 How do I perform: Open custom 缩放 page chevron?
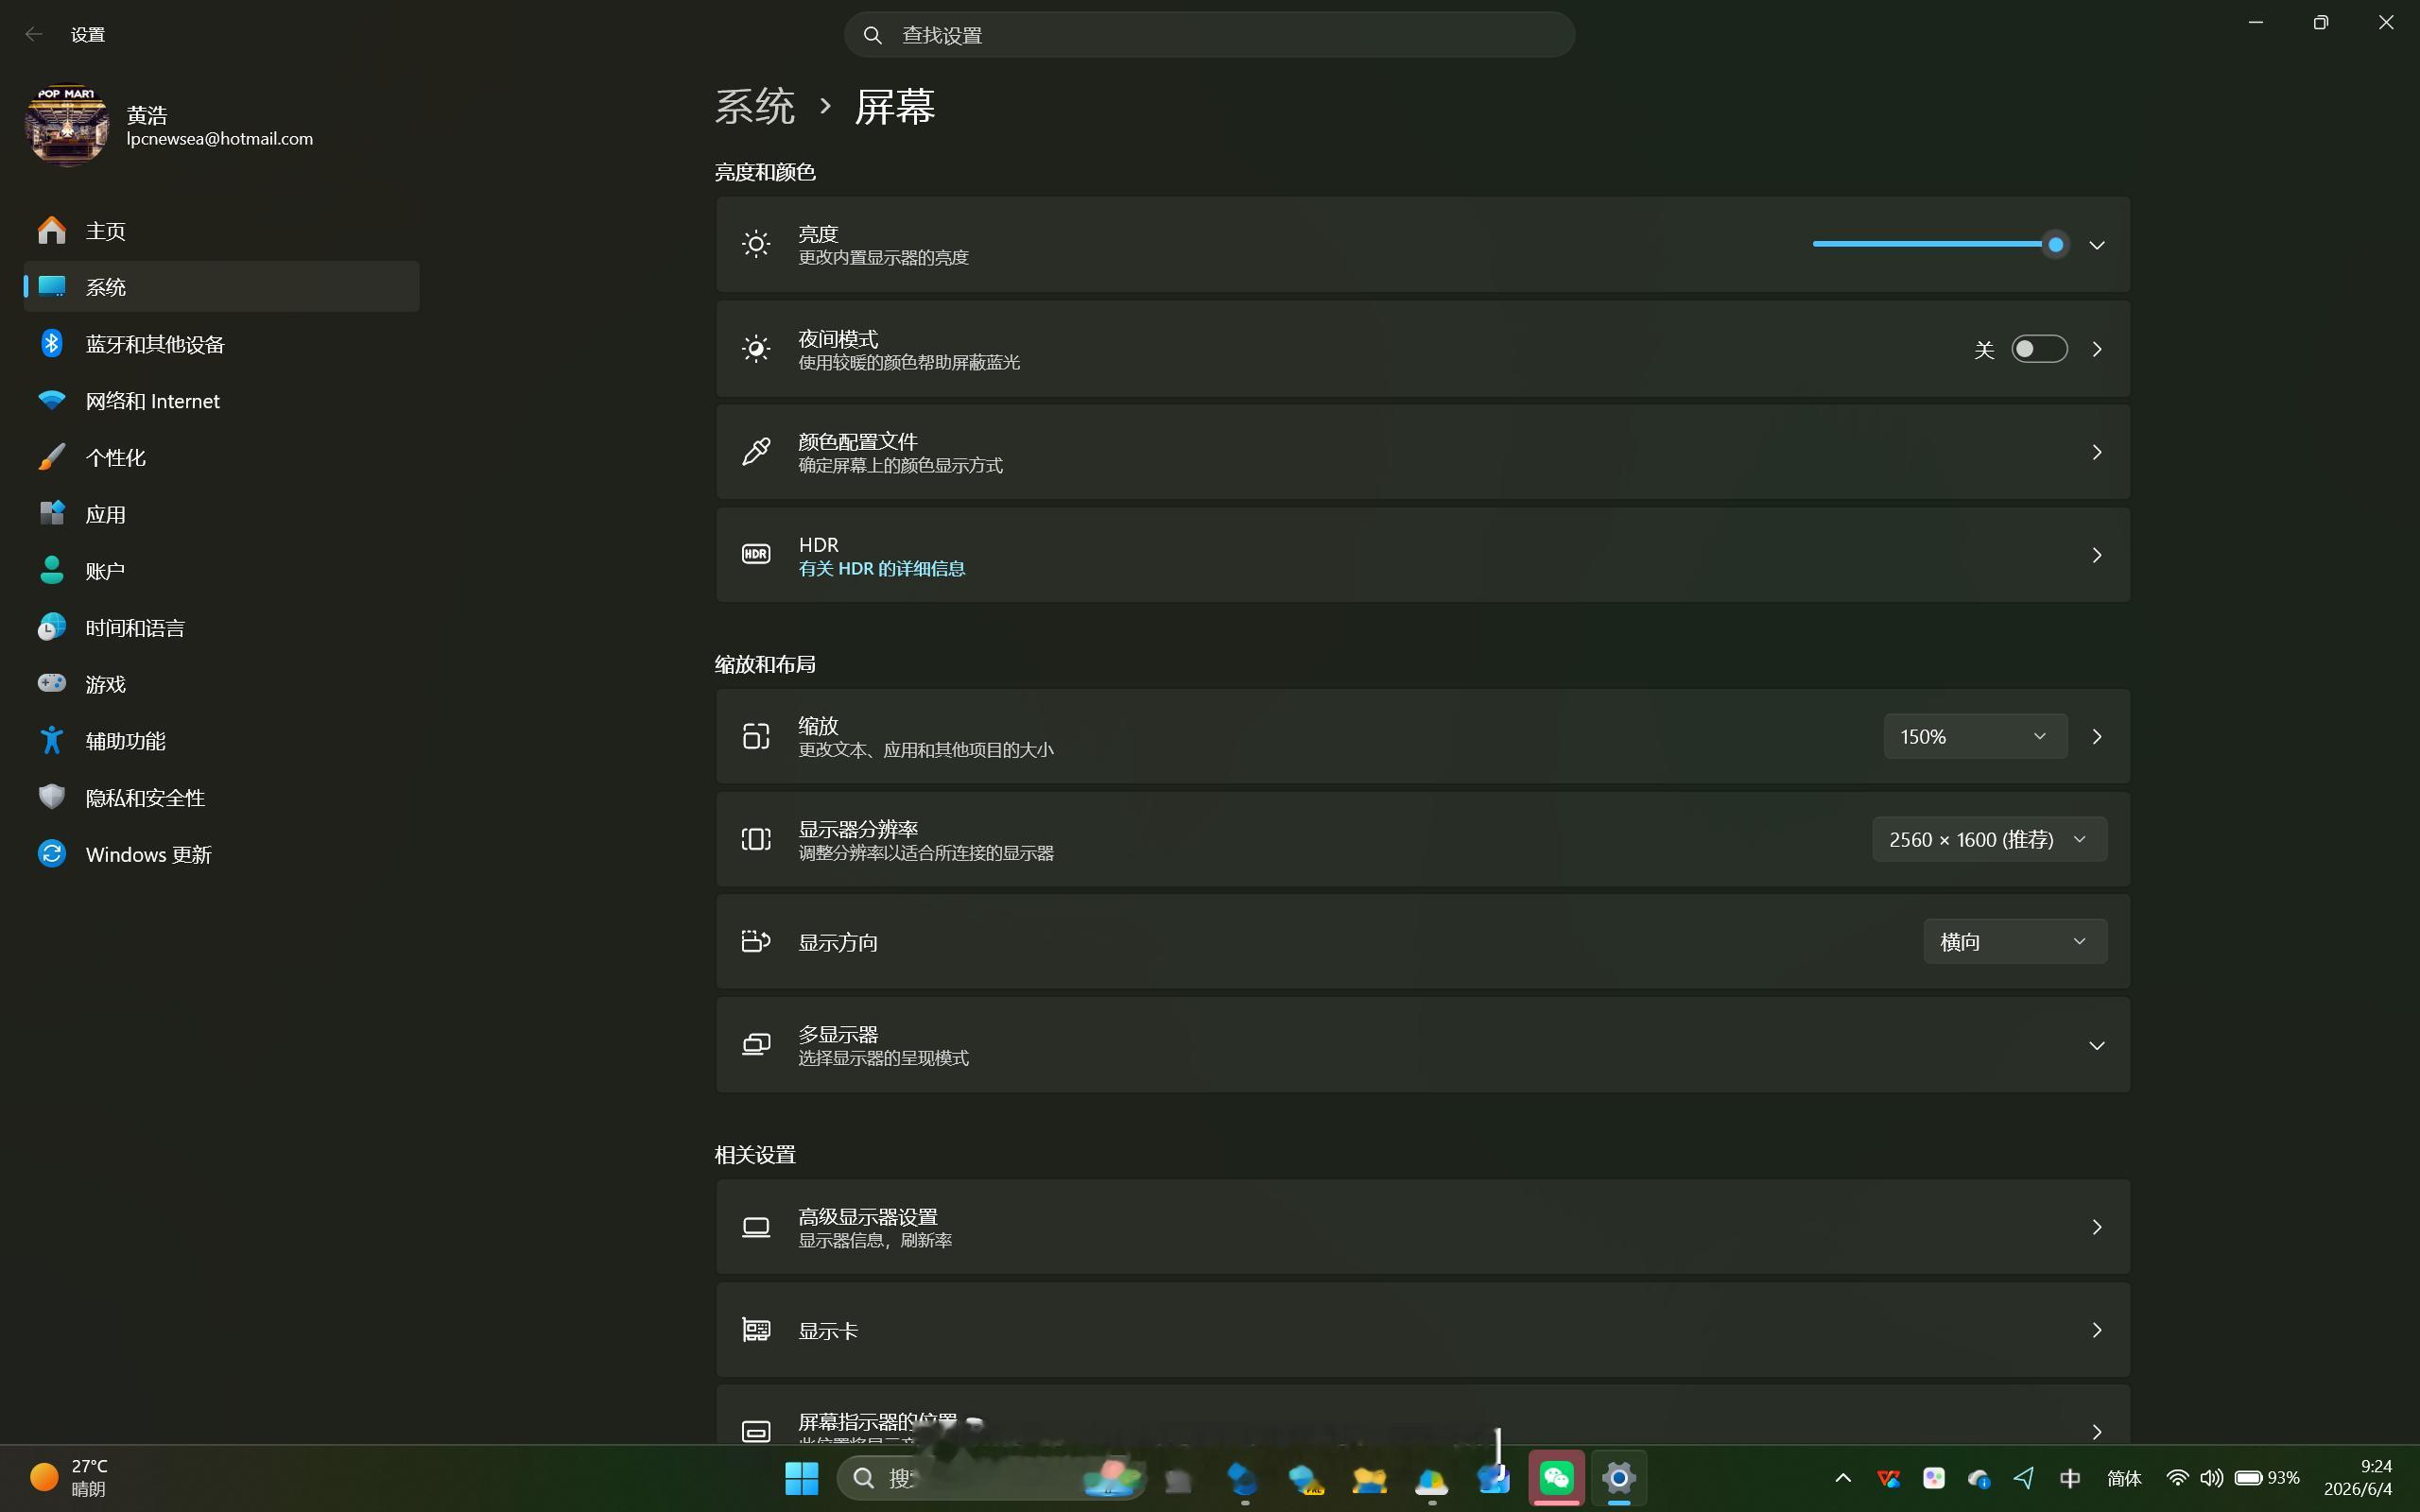coord(2097,736)
